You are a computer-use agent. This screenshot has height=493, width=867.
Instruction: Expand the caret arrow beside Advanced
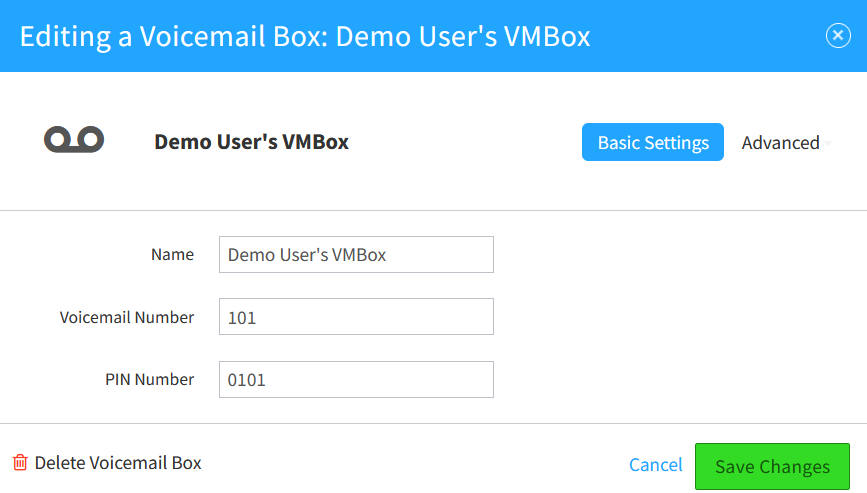[x=828, y=143]
